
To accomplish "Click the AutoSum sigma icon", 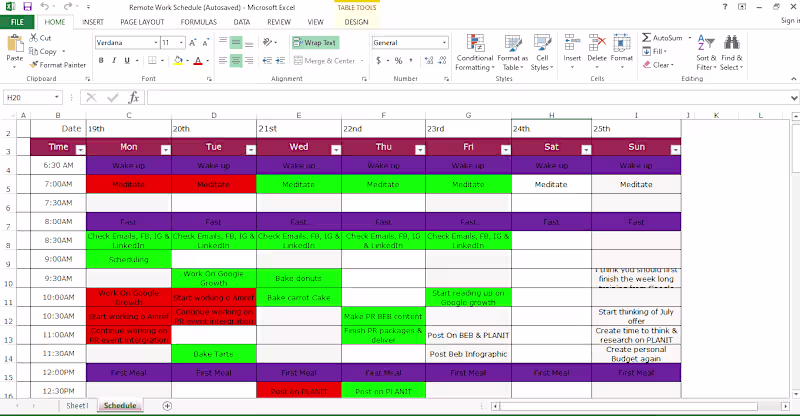I will (x=646, y=38).
